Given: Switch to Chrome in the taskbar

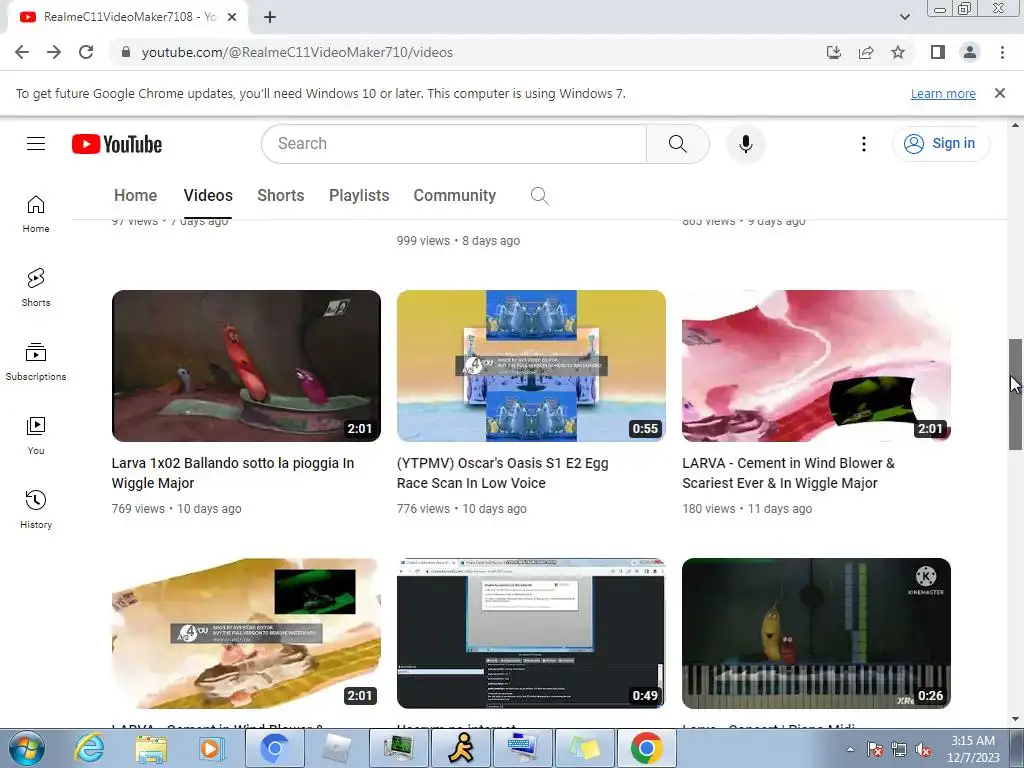Looking at the screenshot, I should tap(647, 748).
